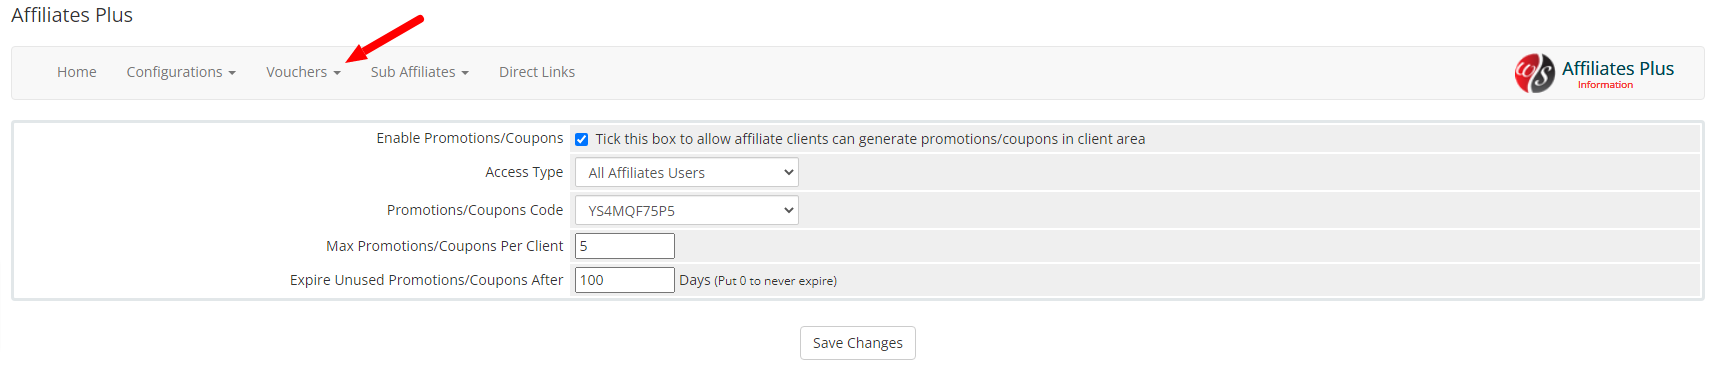
Task: Expand the Vouchers dropdown menu
Action: click(x=303, y=72)
